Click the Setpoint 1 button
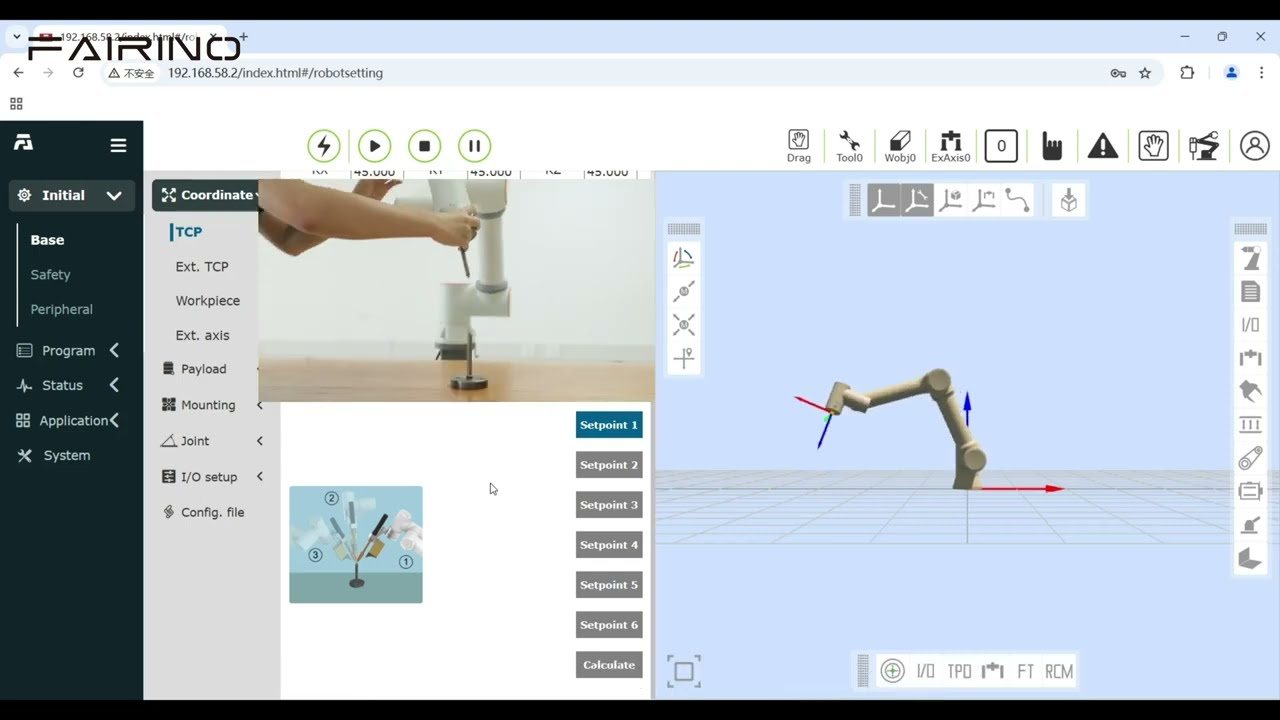The image size is (1280, 720). point(609,425)
